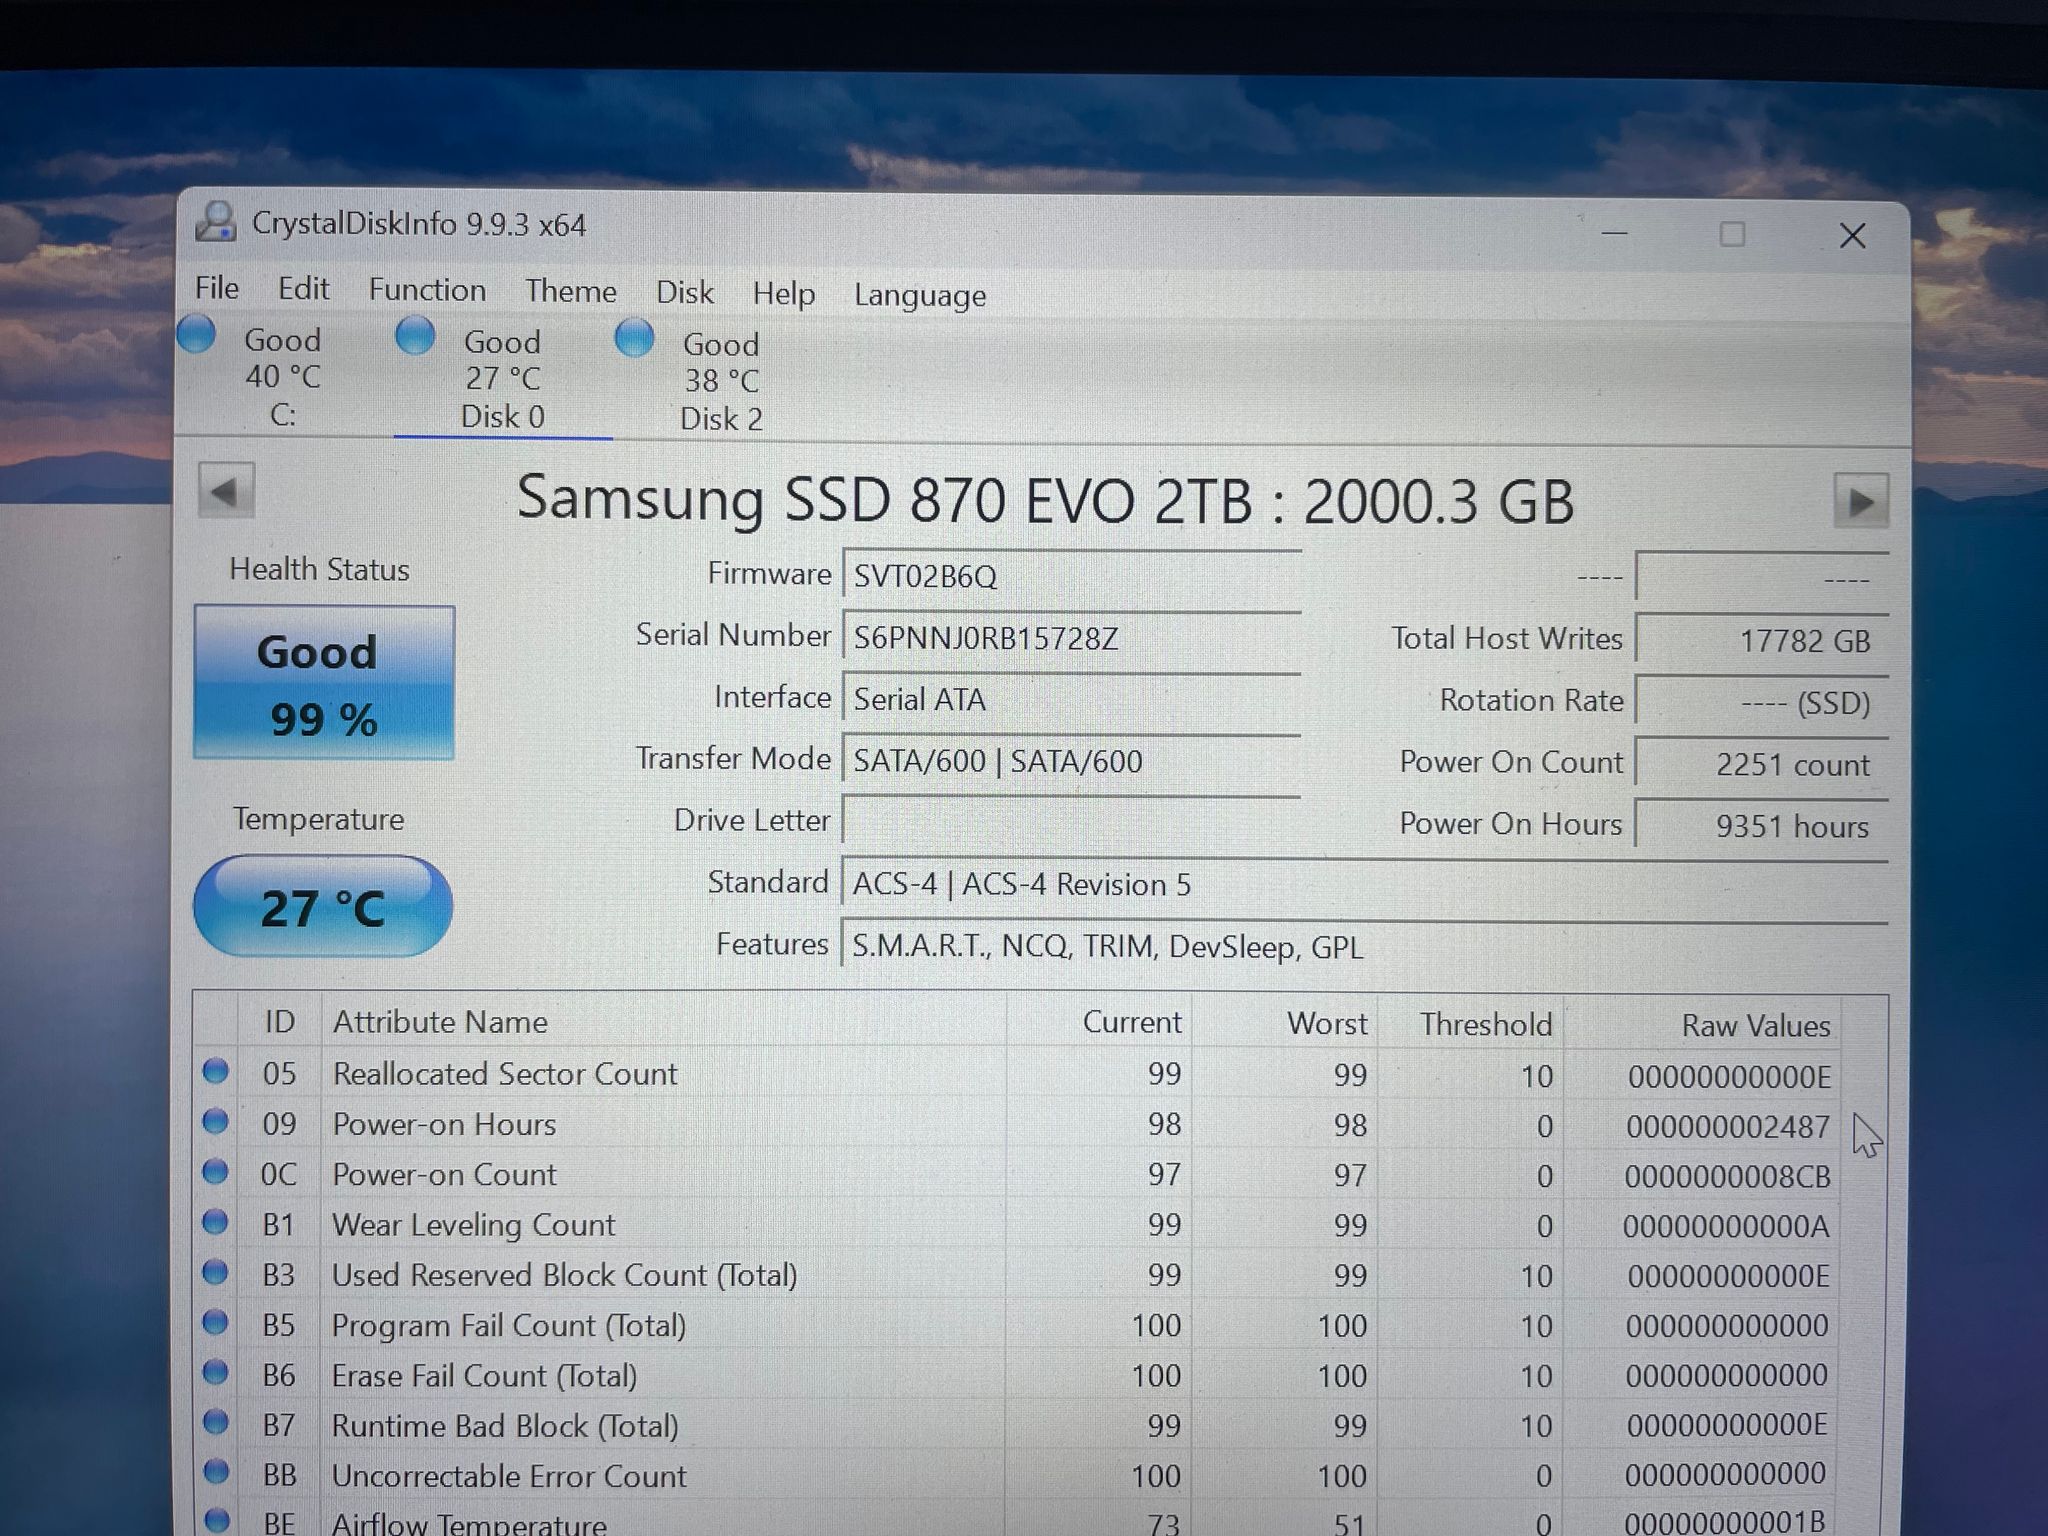Click the status dot of Used Reserved Block Count row
Viewport: 2048px width, 1536px height.
215,1272
